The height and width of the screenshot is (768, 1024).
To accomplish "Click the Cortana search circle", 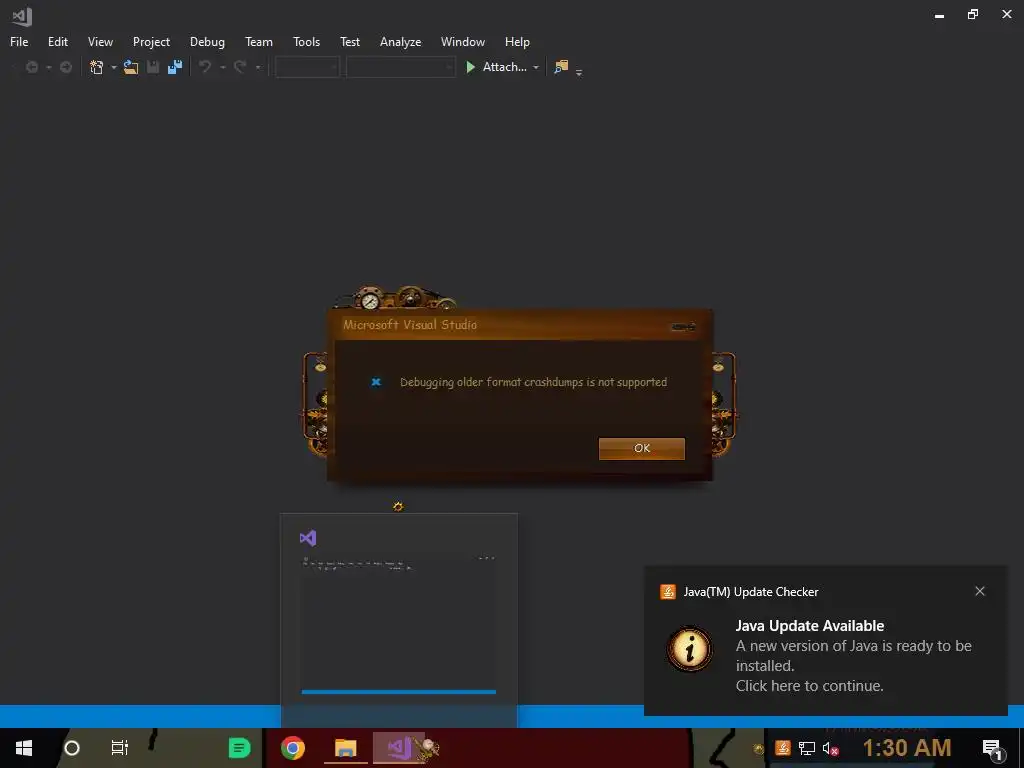I will (72, 748).
